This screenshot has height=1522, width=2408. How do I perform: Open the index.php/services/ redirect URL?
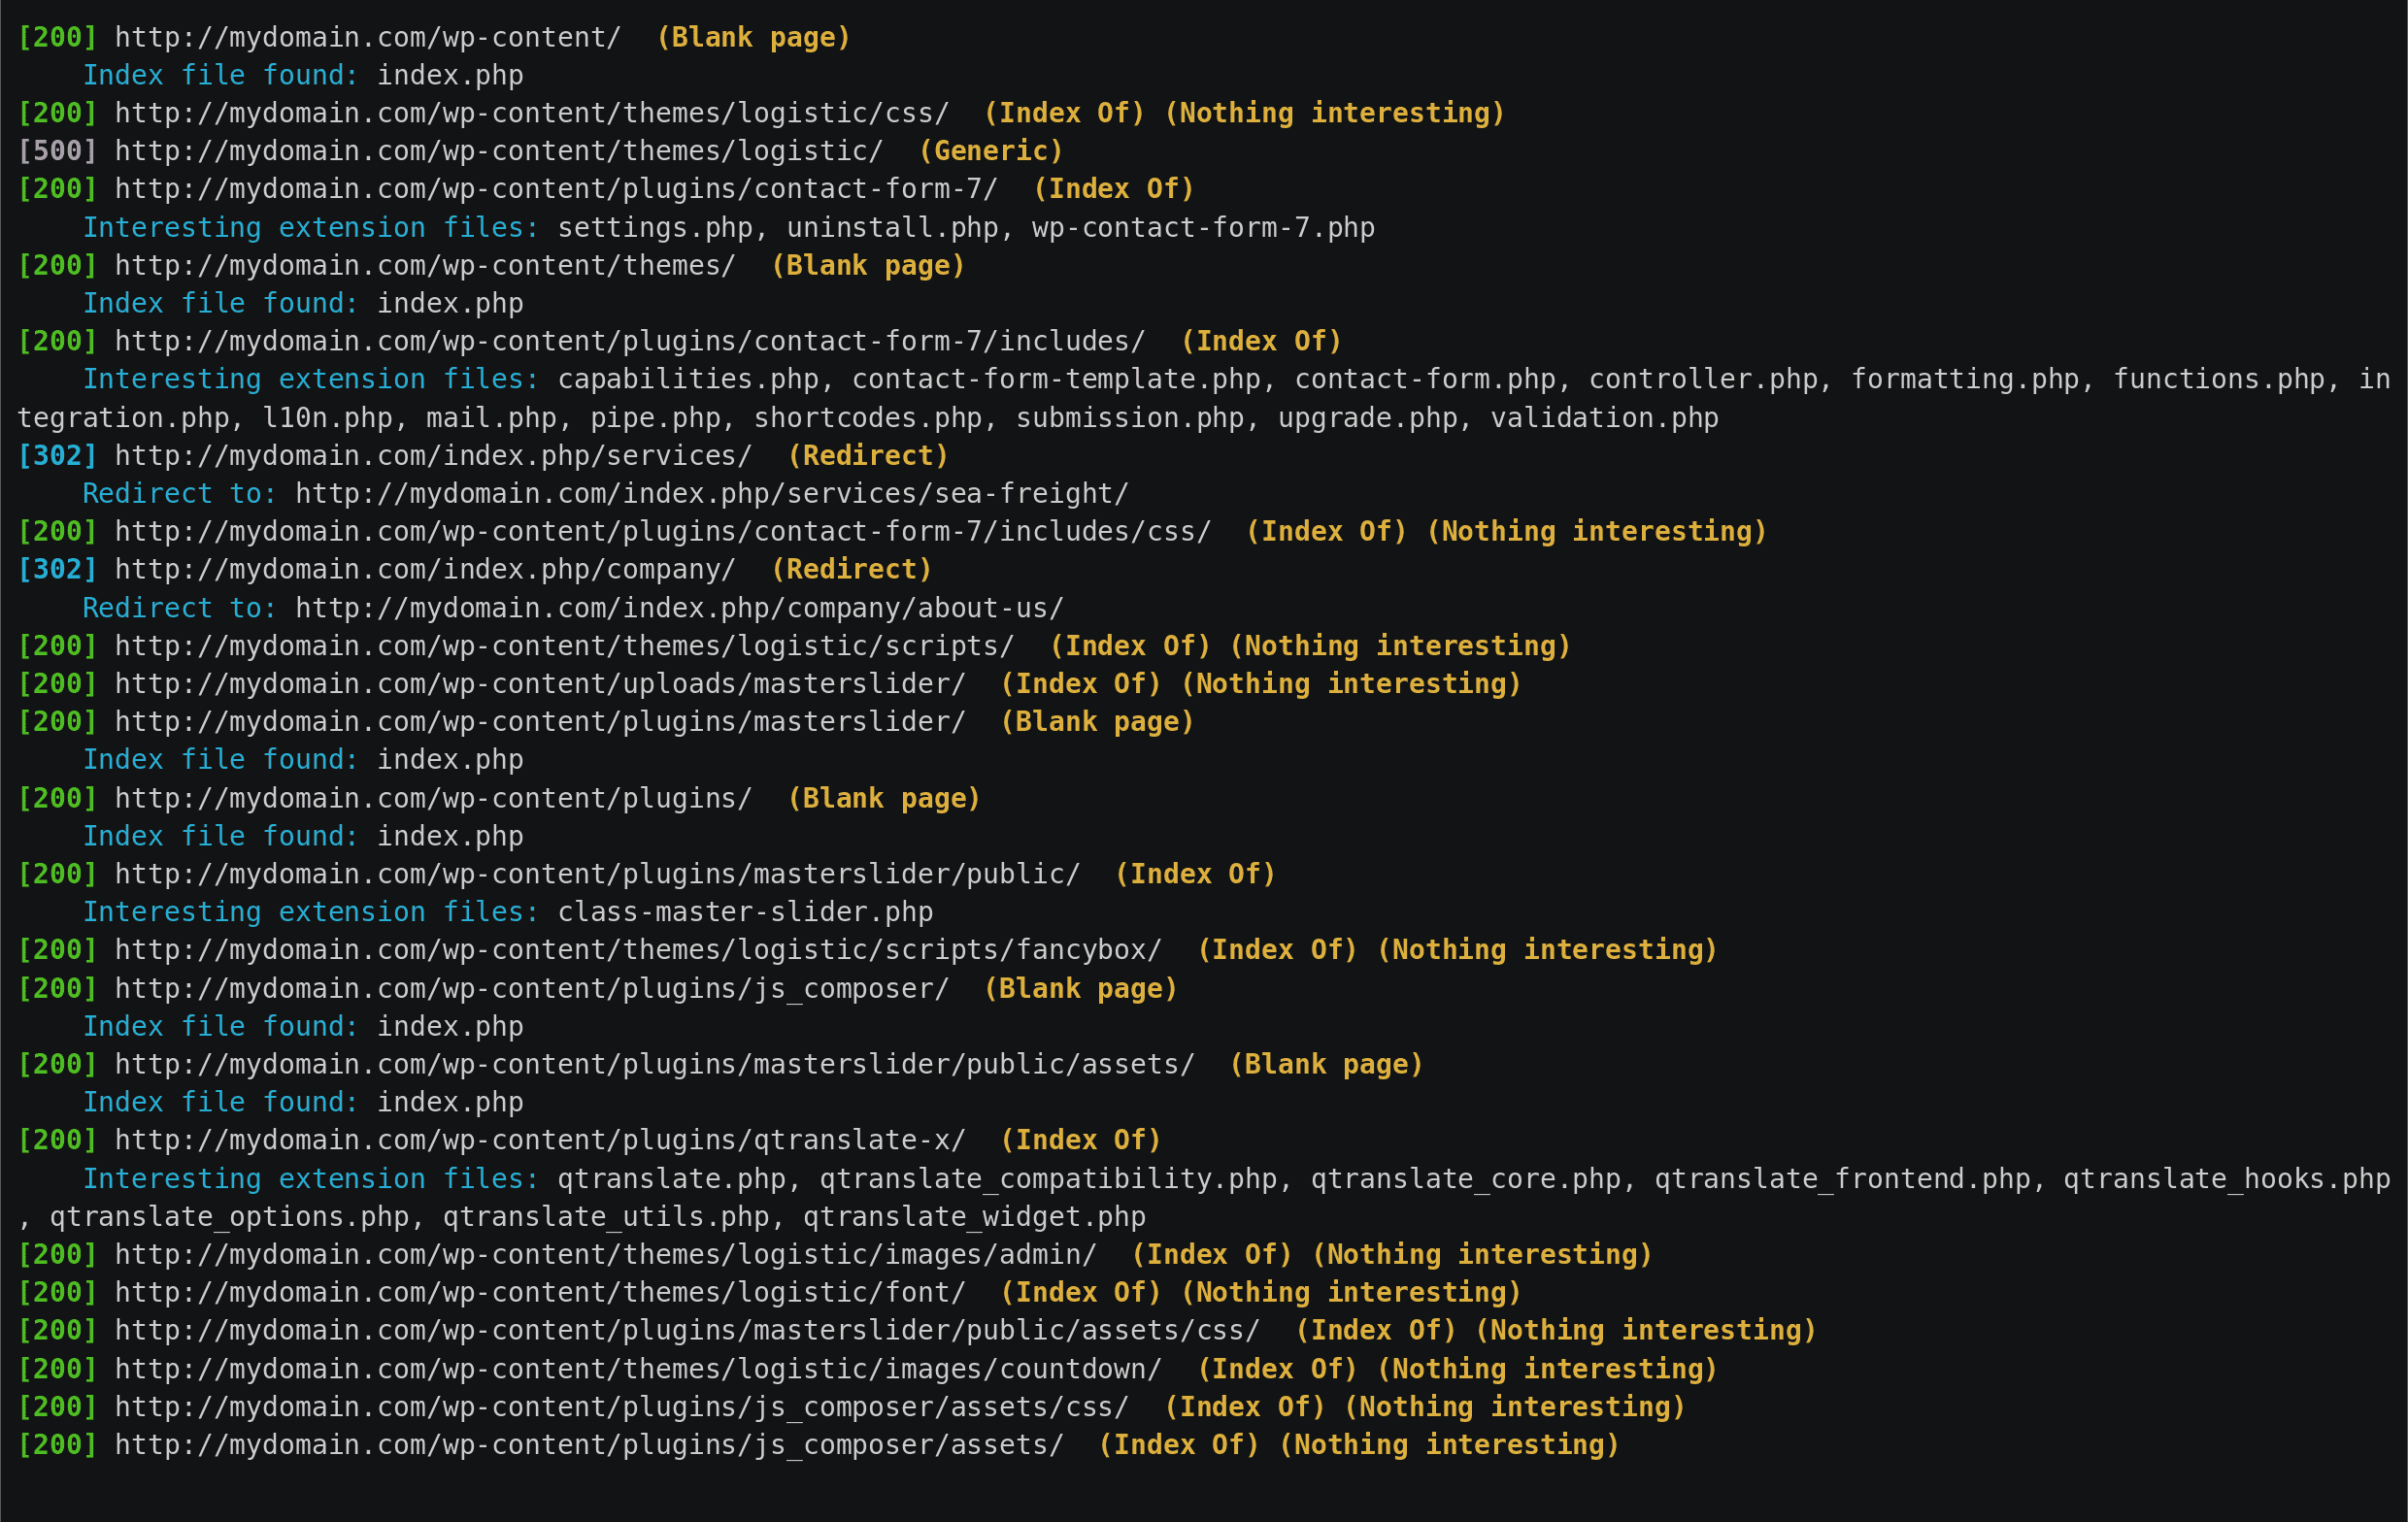[x=433, y=456]
